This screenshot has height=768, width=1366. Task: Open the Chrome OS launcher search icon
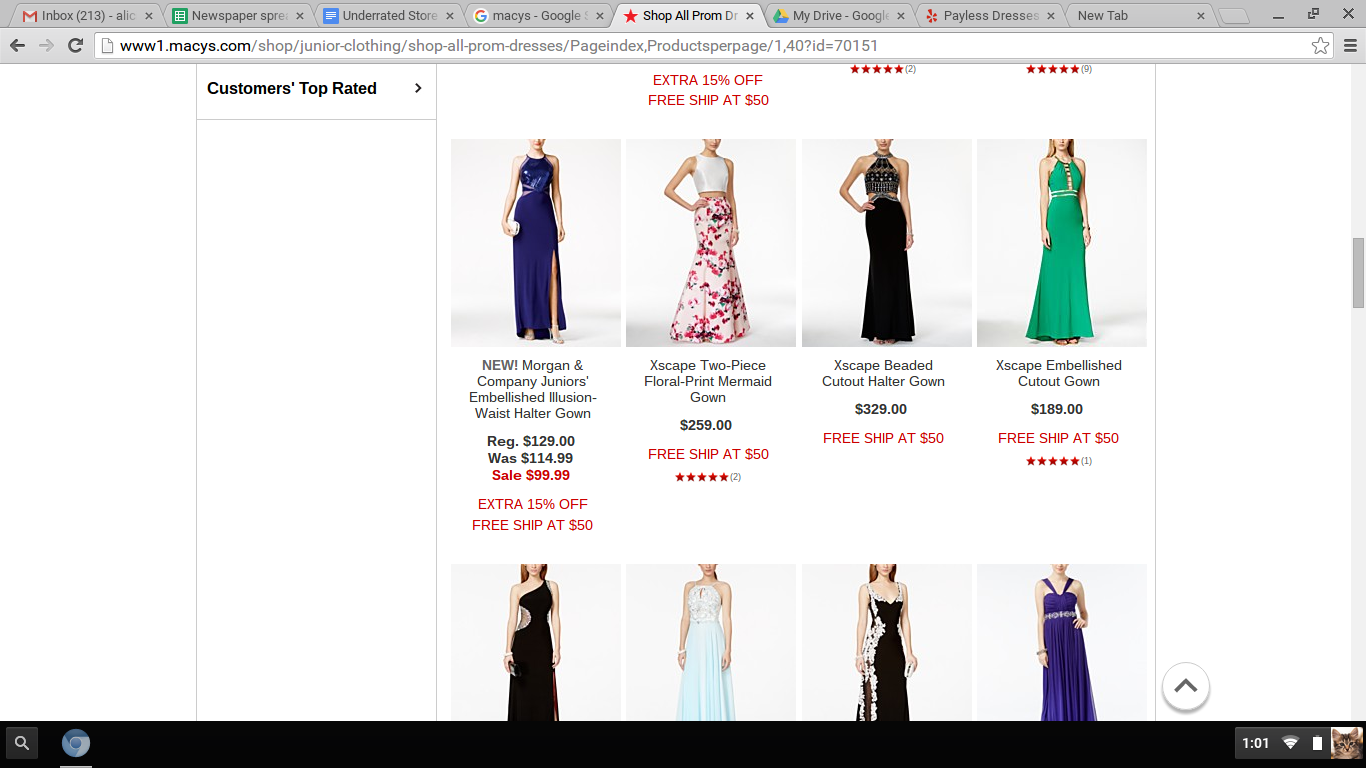[22, 743]
